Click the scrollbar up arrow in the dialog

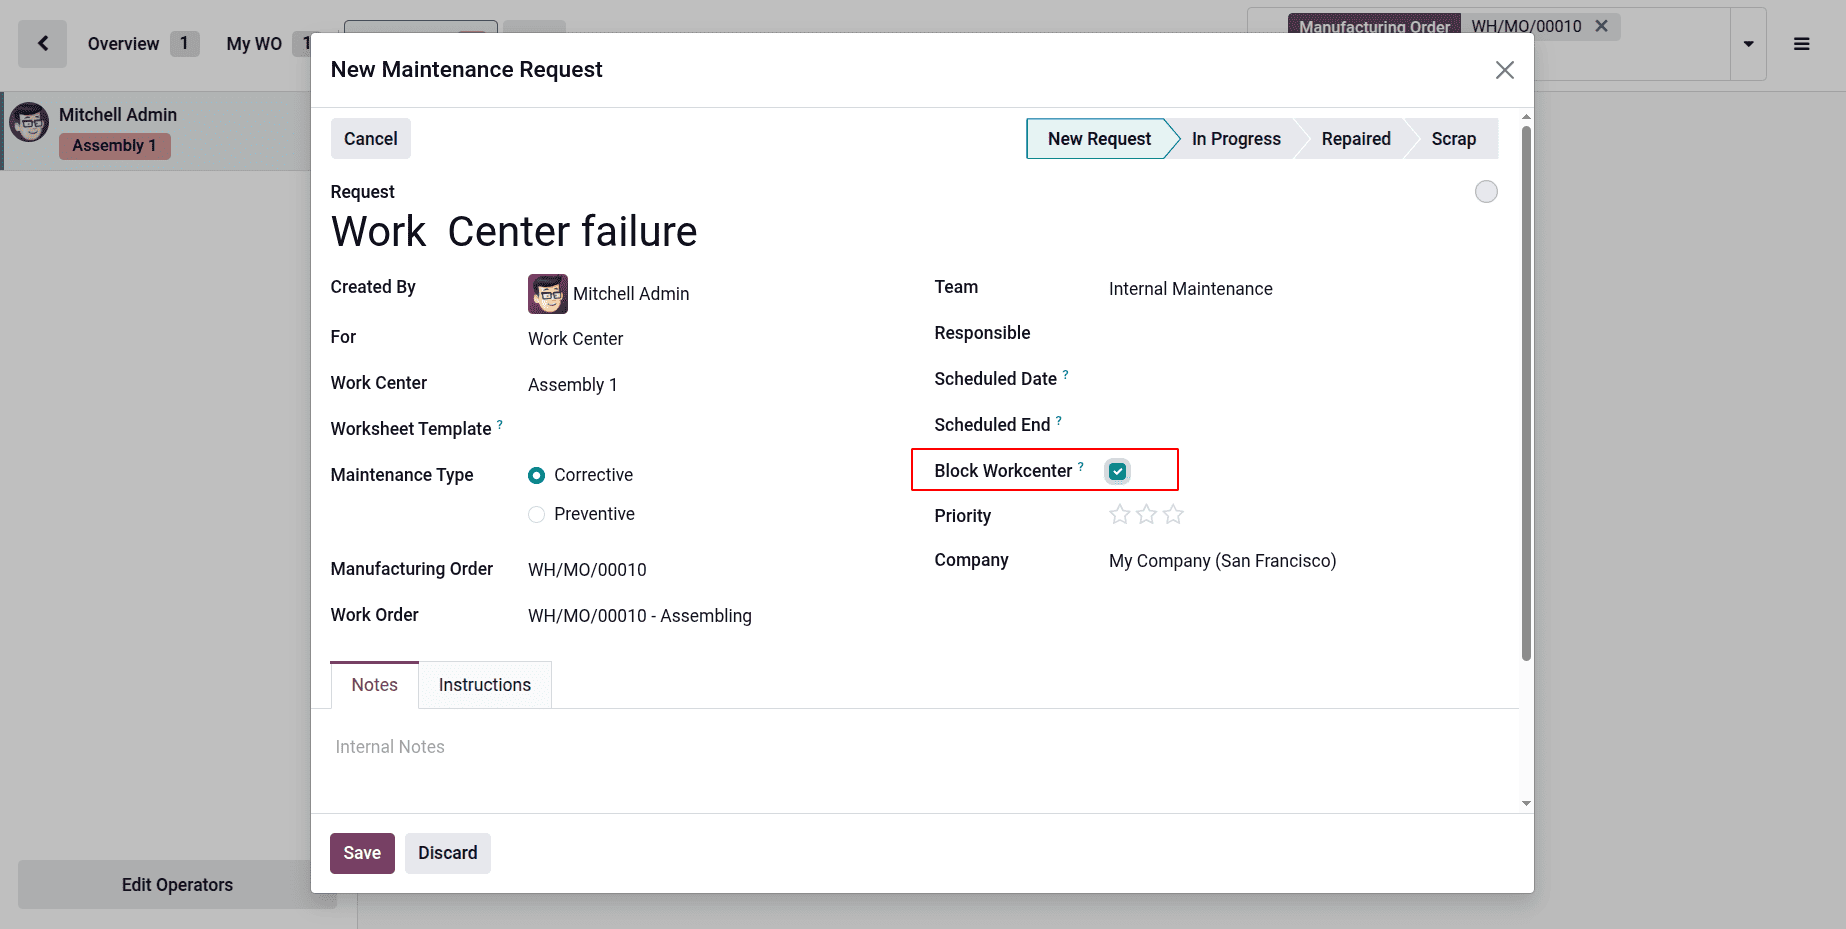pos(1526,117)
